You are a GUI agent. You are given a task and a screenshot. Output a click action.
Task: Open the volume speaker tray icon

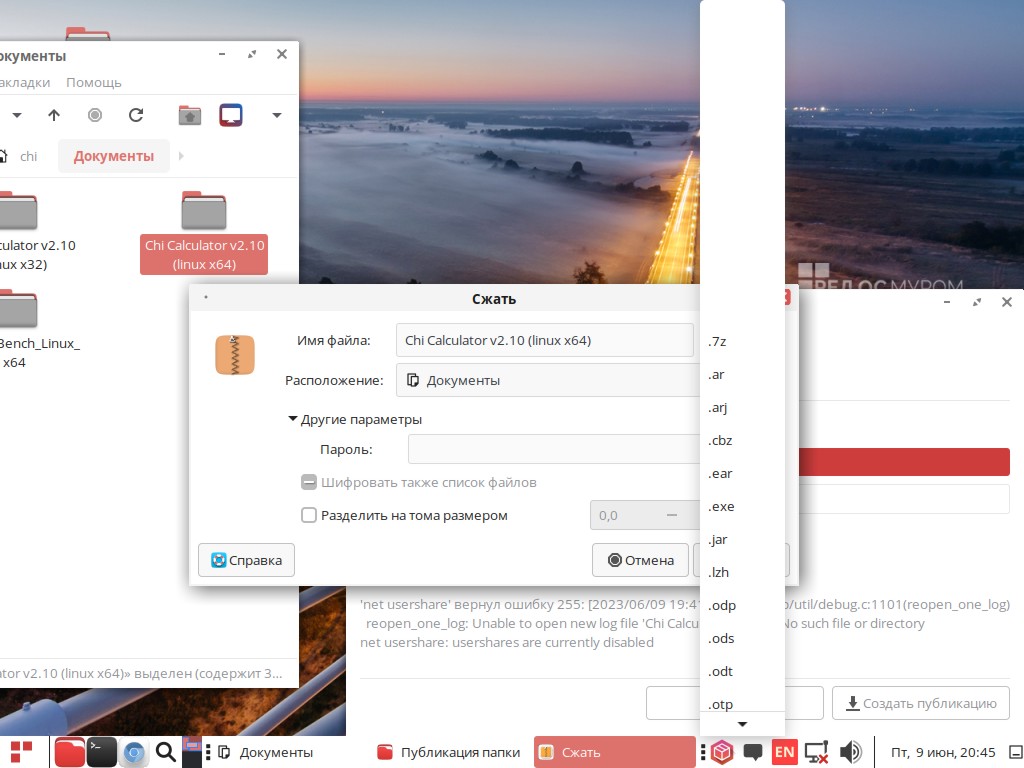(850, 752)
